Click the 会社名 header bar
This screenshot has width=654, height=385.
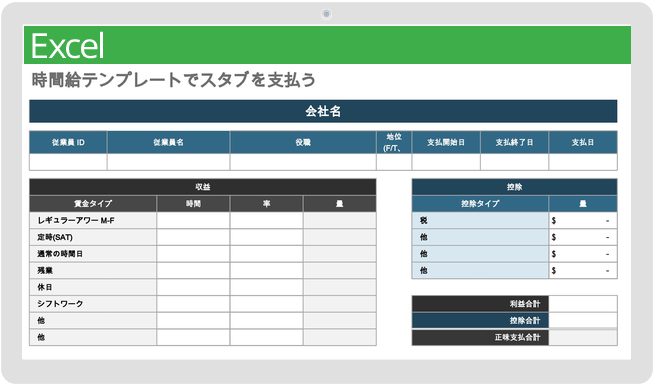tap(323, 111)
